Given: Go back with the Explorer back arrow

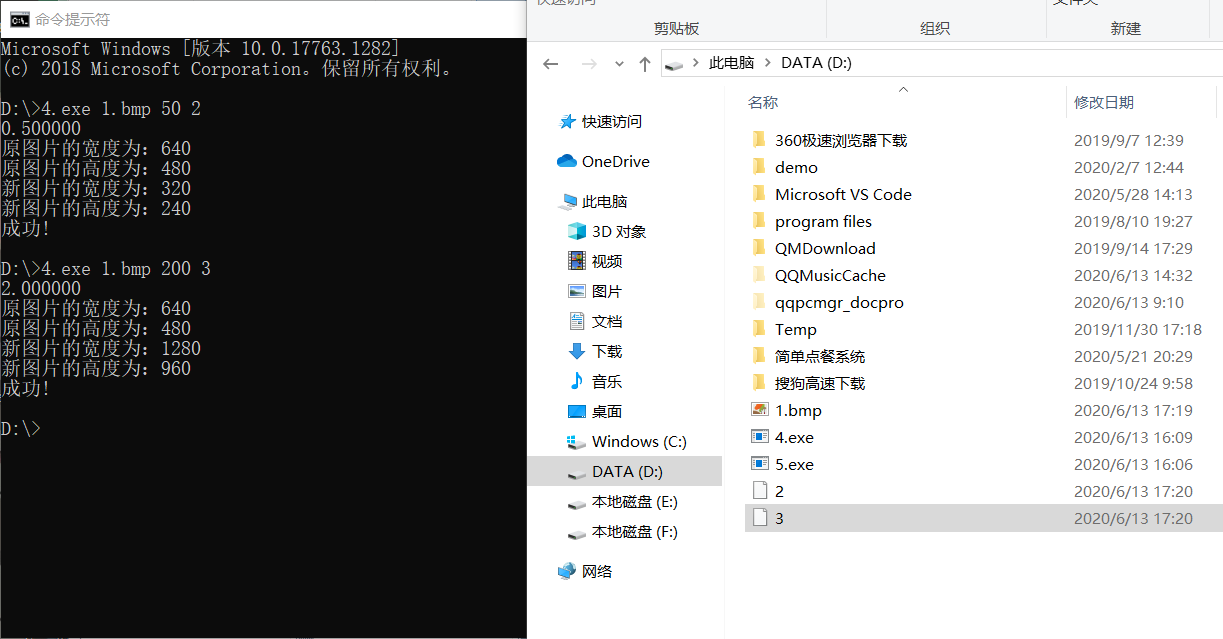Looking at the screenshot, I should pos(550,63).
